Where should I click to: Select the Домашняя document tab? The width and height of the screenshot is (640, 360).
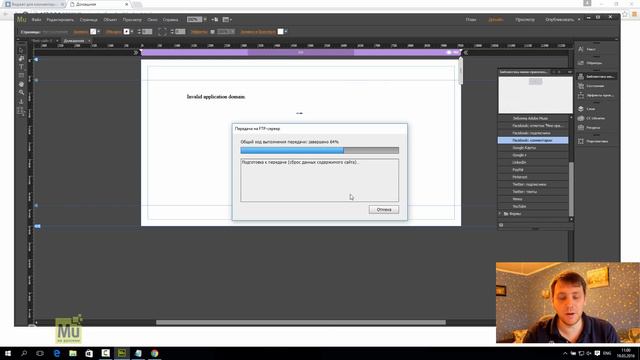pos(74,41)
